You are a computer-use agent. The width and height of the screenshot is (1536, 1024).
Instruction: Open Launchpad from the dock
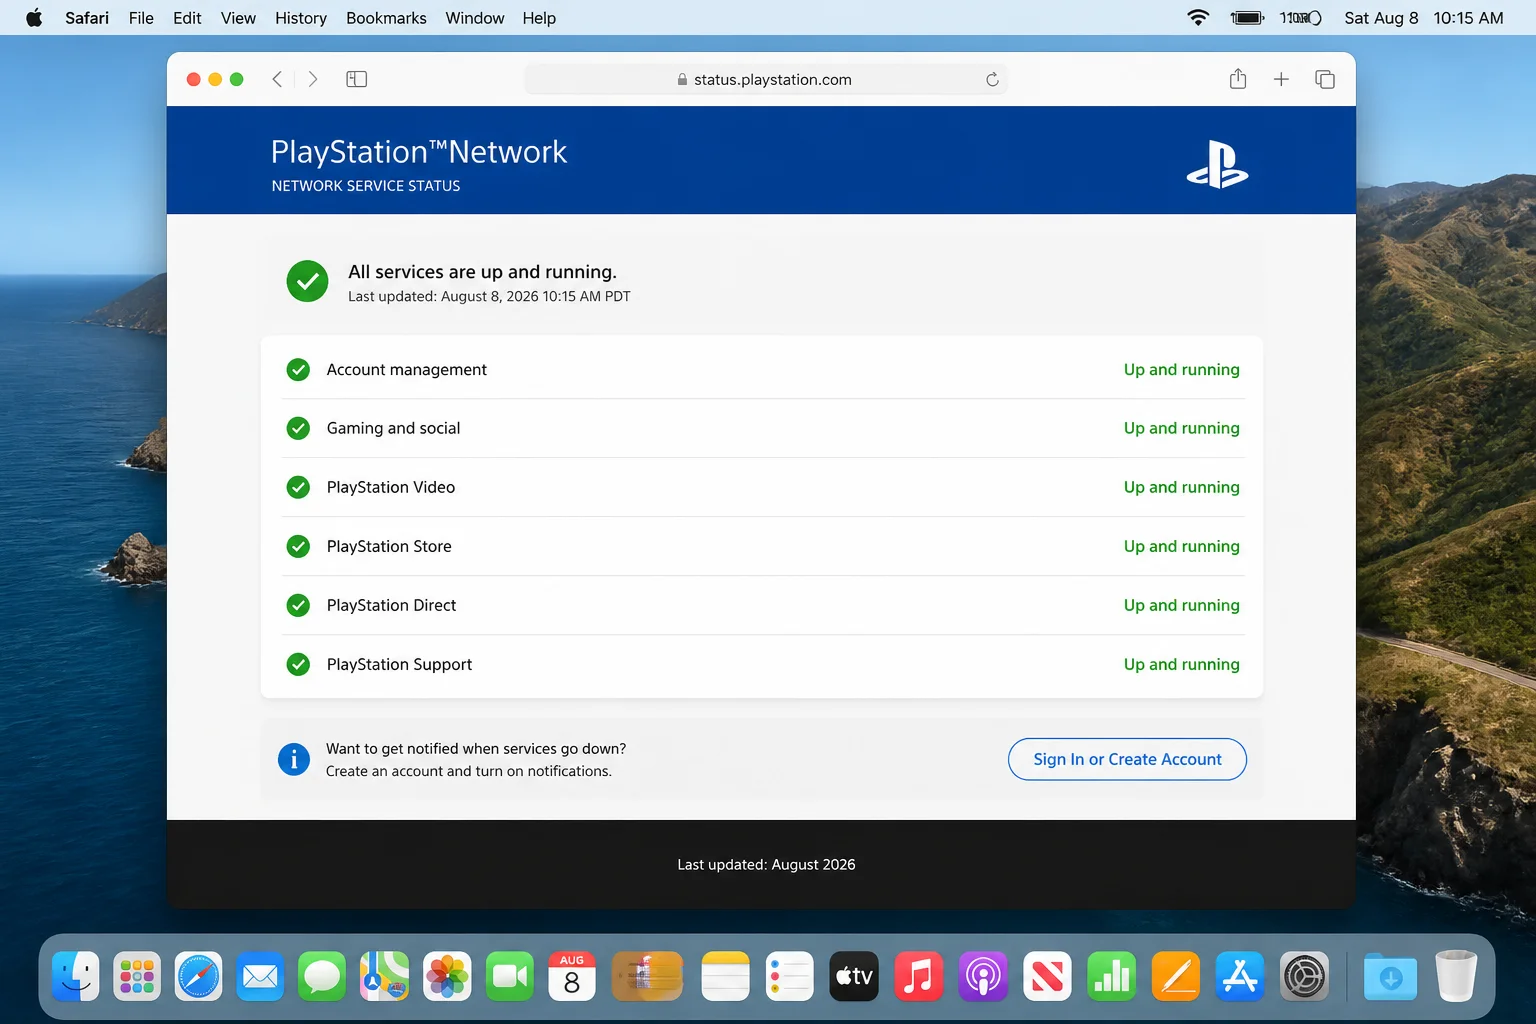click(137, 976)
